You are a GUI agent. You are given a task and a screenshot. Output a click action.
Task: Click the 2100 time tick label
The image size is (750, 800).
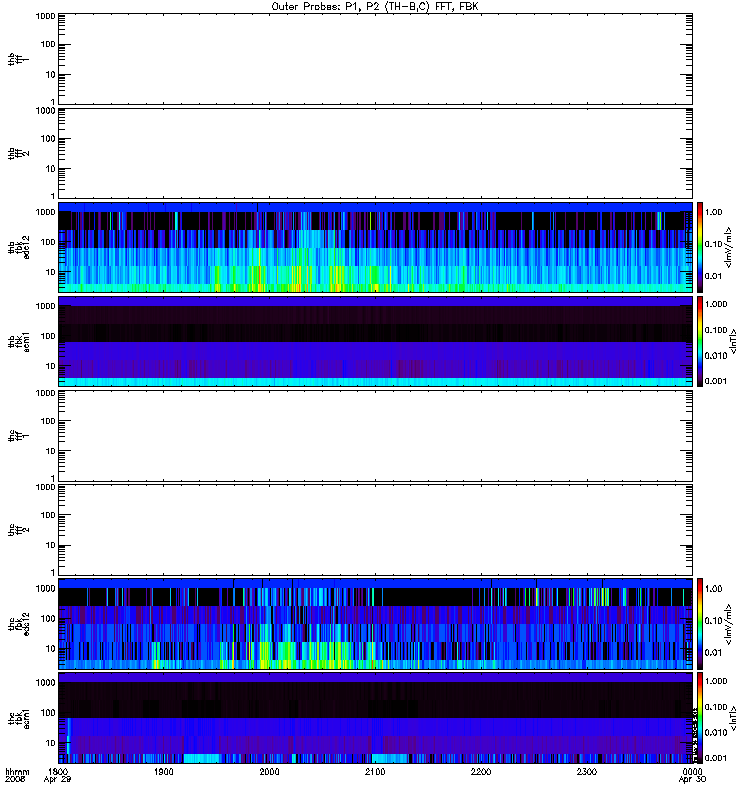point(375,771)
